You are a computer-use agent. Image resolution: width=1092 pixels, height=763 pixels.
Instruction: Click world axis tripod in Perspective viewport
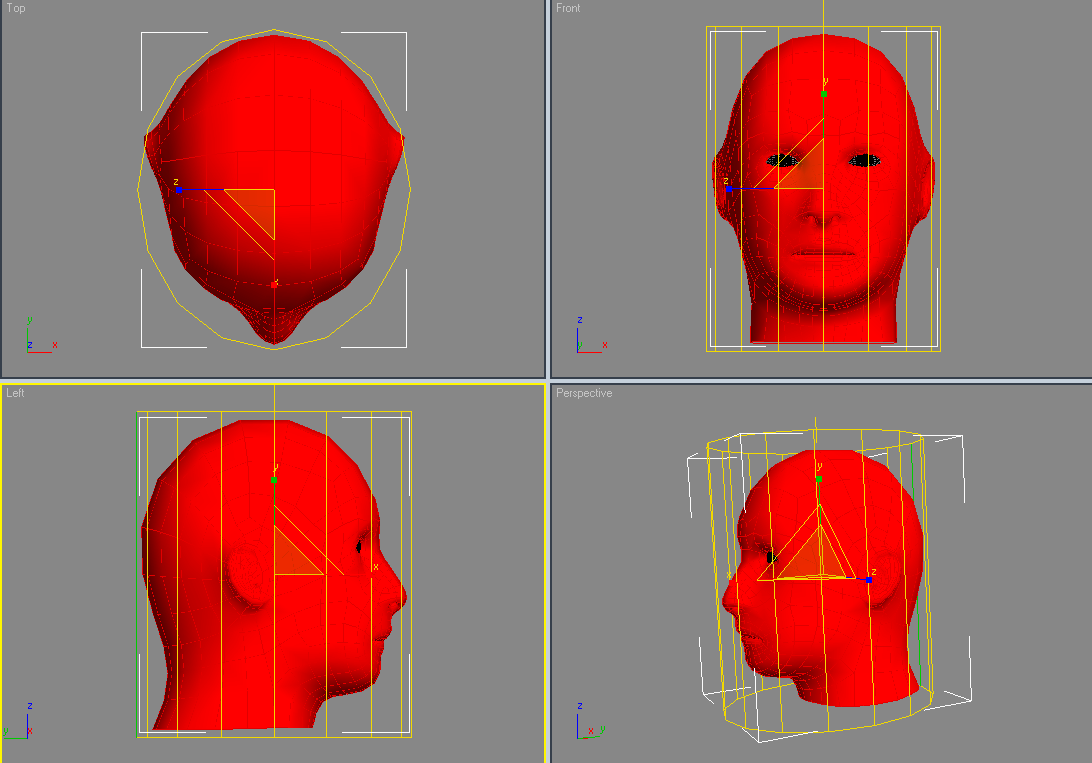[588, 723]
